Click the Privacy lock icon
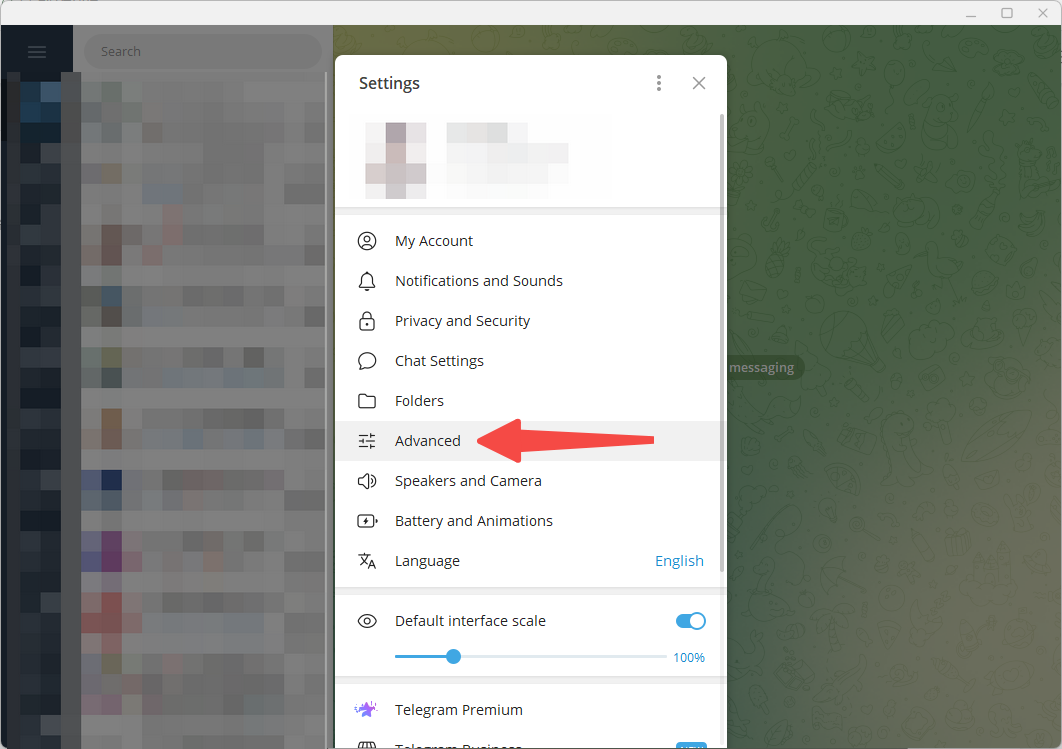This screenshot has width=1062, height=749. tap(367, 321)
